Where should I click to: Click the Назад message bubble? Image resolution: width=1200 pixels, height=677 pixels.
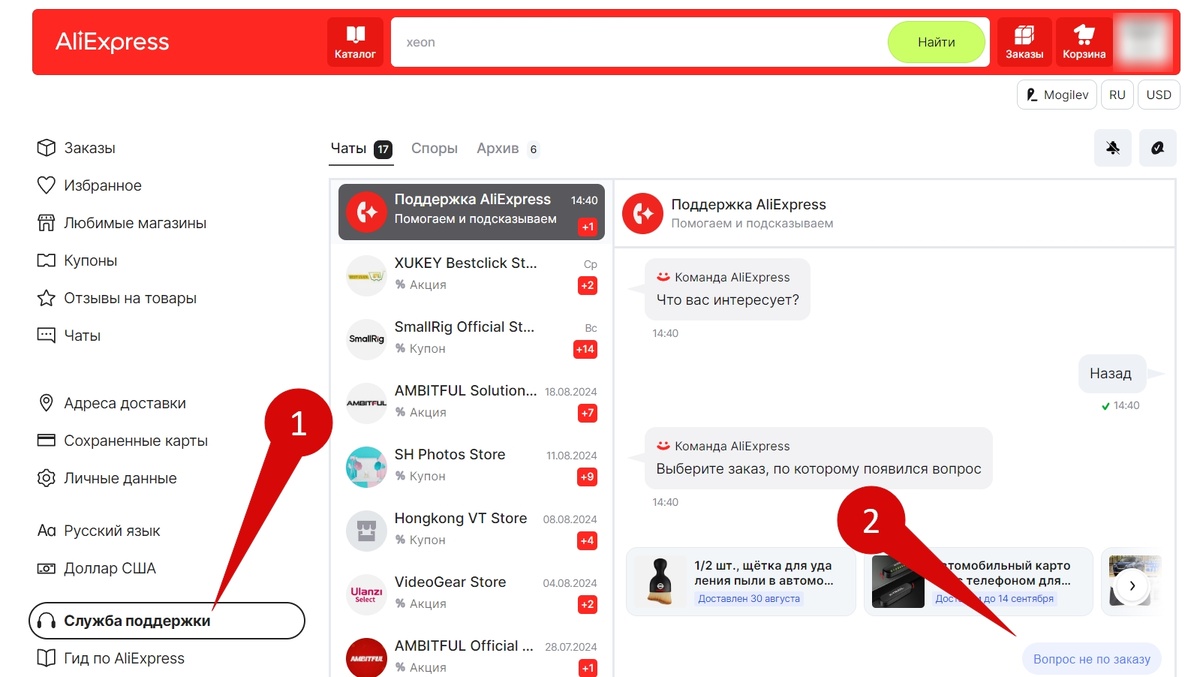[x=1110, y=373]
